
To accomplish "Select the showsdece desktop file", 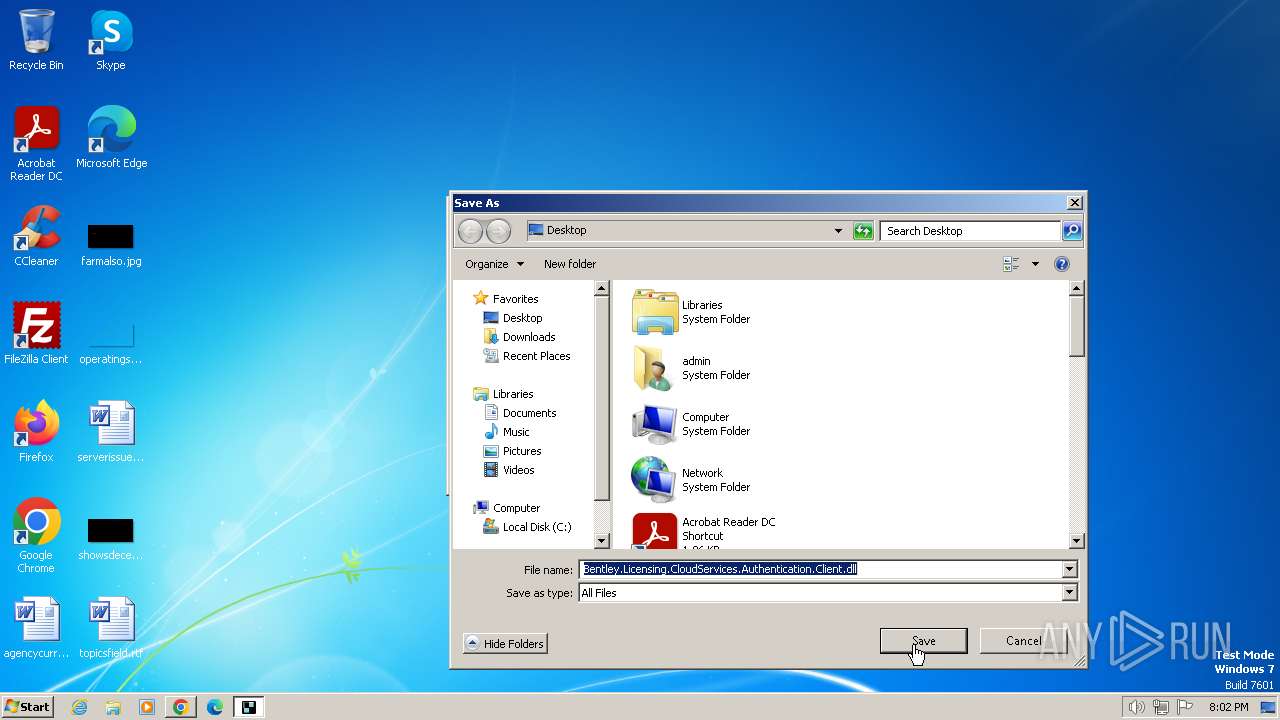I will pos(111,540).
